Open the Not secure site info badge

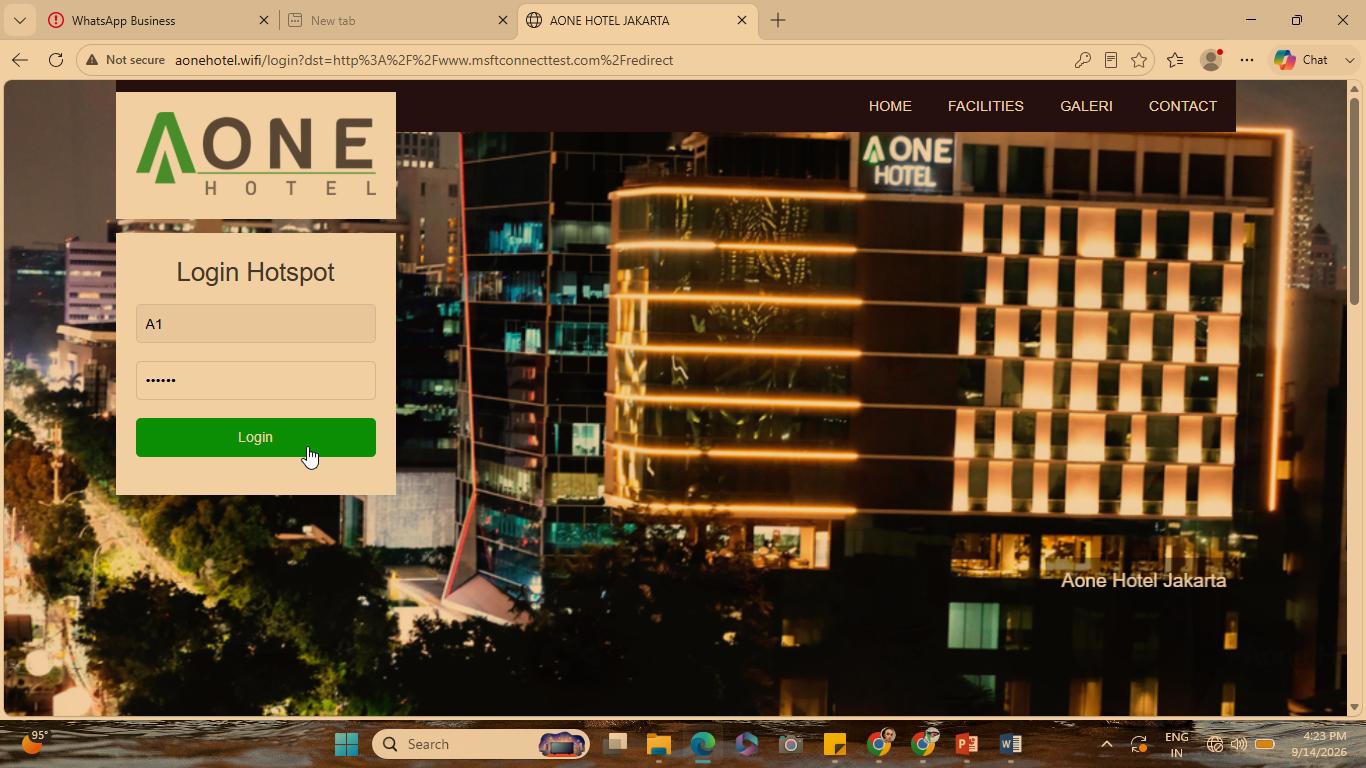click(x=126, y=60)
